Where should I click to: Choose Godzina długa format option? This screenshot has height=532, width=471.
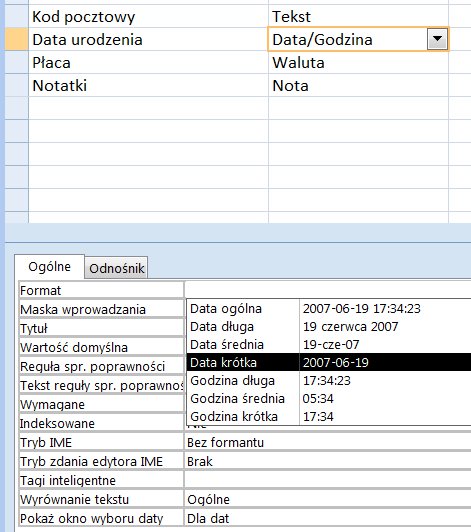tap(328, 380)
